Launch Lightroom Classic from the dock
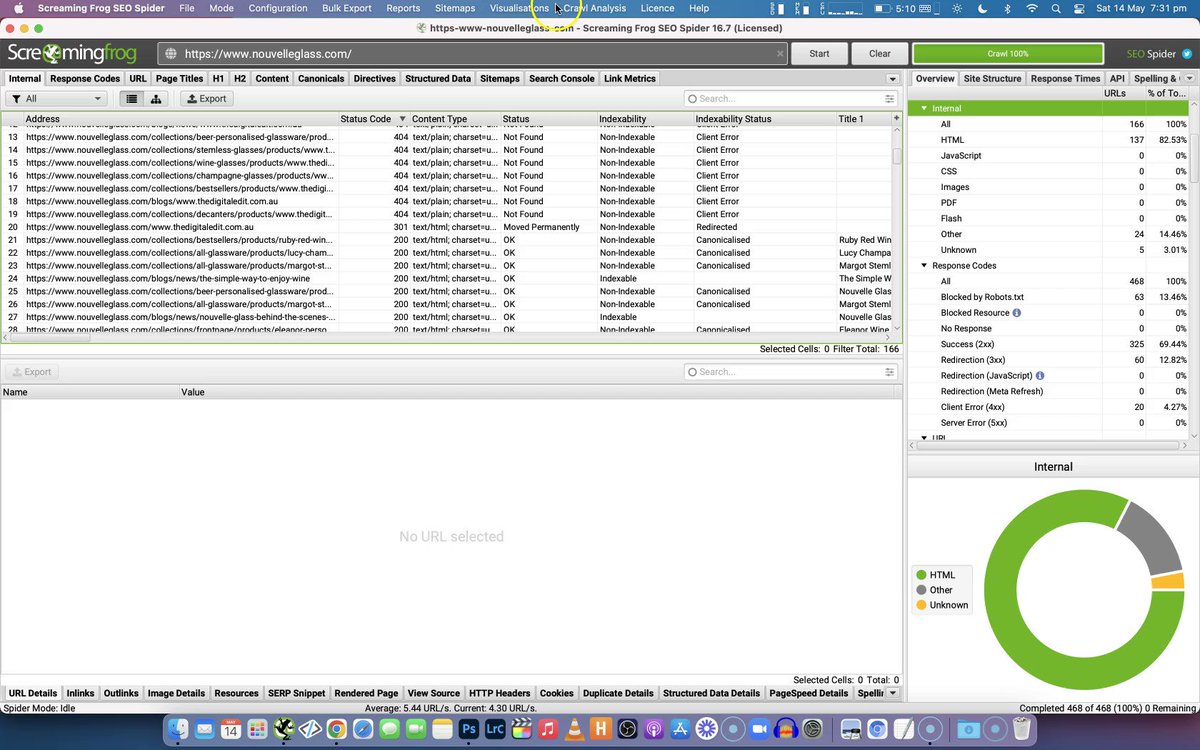Screen dimensions: 1200x750 point(494,730)
